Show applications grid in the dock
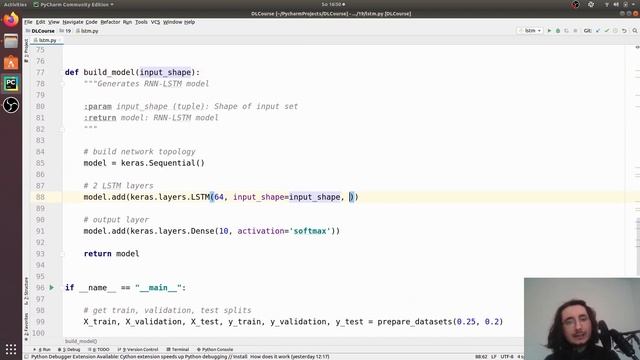 pos(11,349)
